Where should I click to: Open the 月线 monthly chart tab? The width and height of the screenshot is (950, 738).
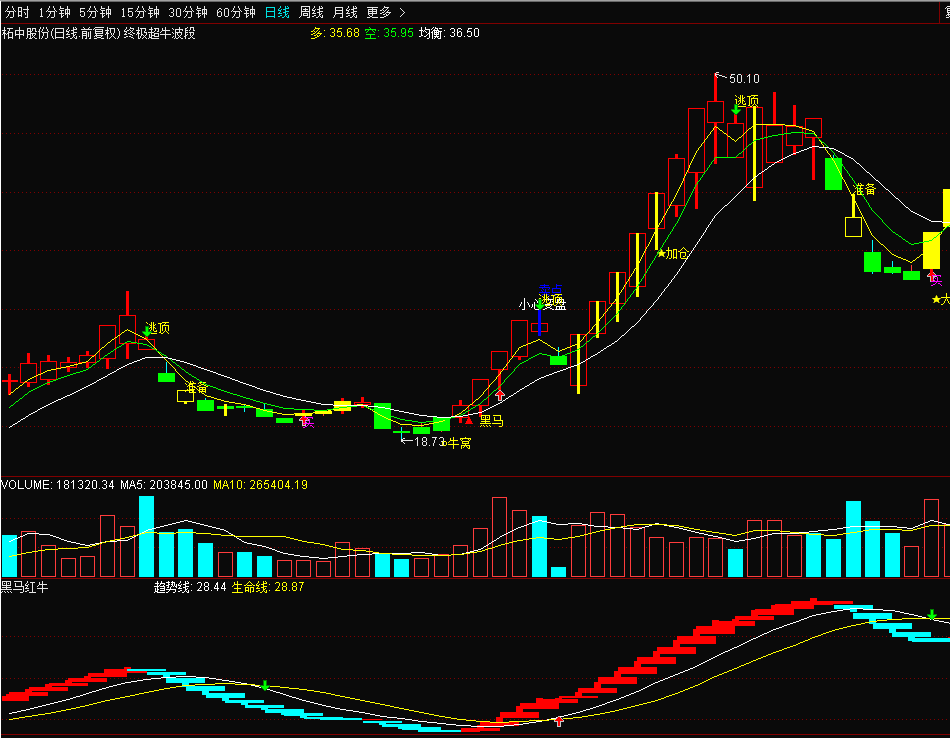click(345, 12)
